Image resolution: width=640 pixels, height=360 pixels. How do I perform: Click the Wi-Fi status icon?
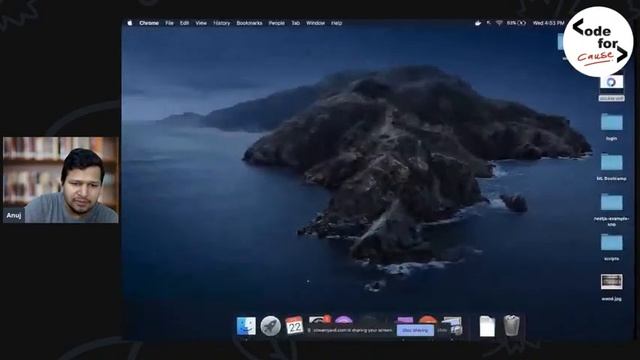click(x=499, y=23)
